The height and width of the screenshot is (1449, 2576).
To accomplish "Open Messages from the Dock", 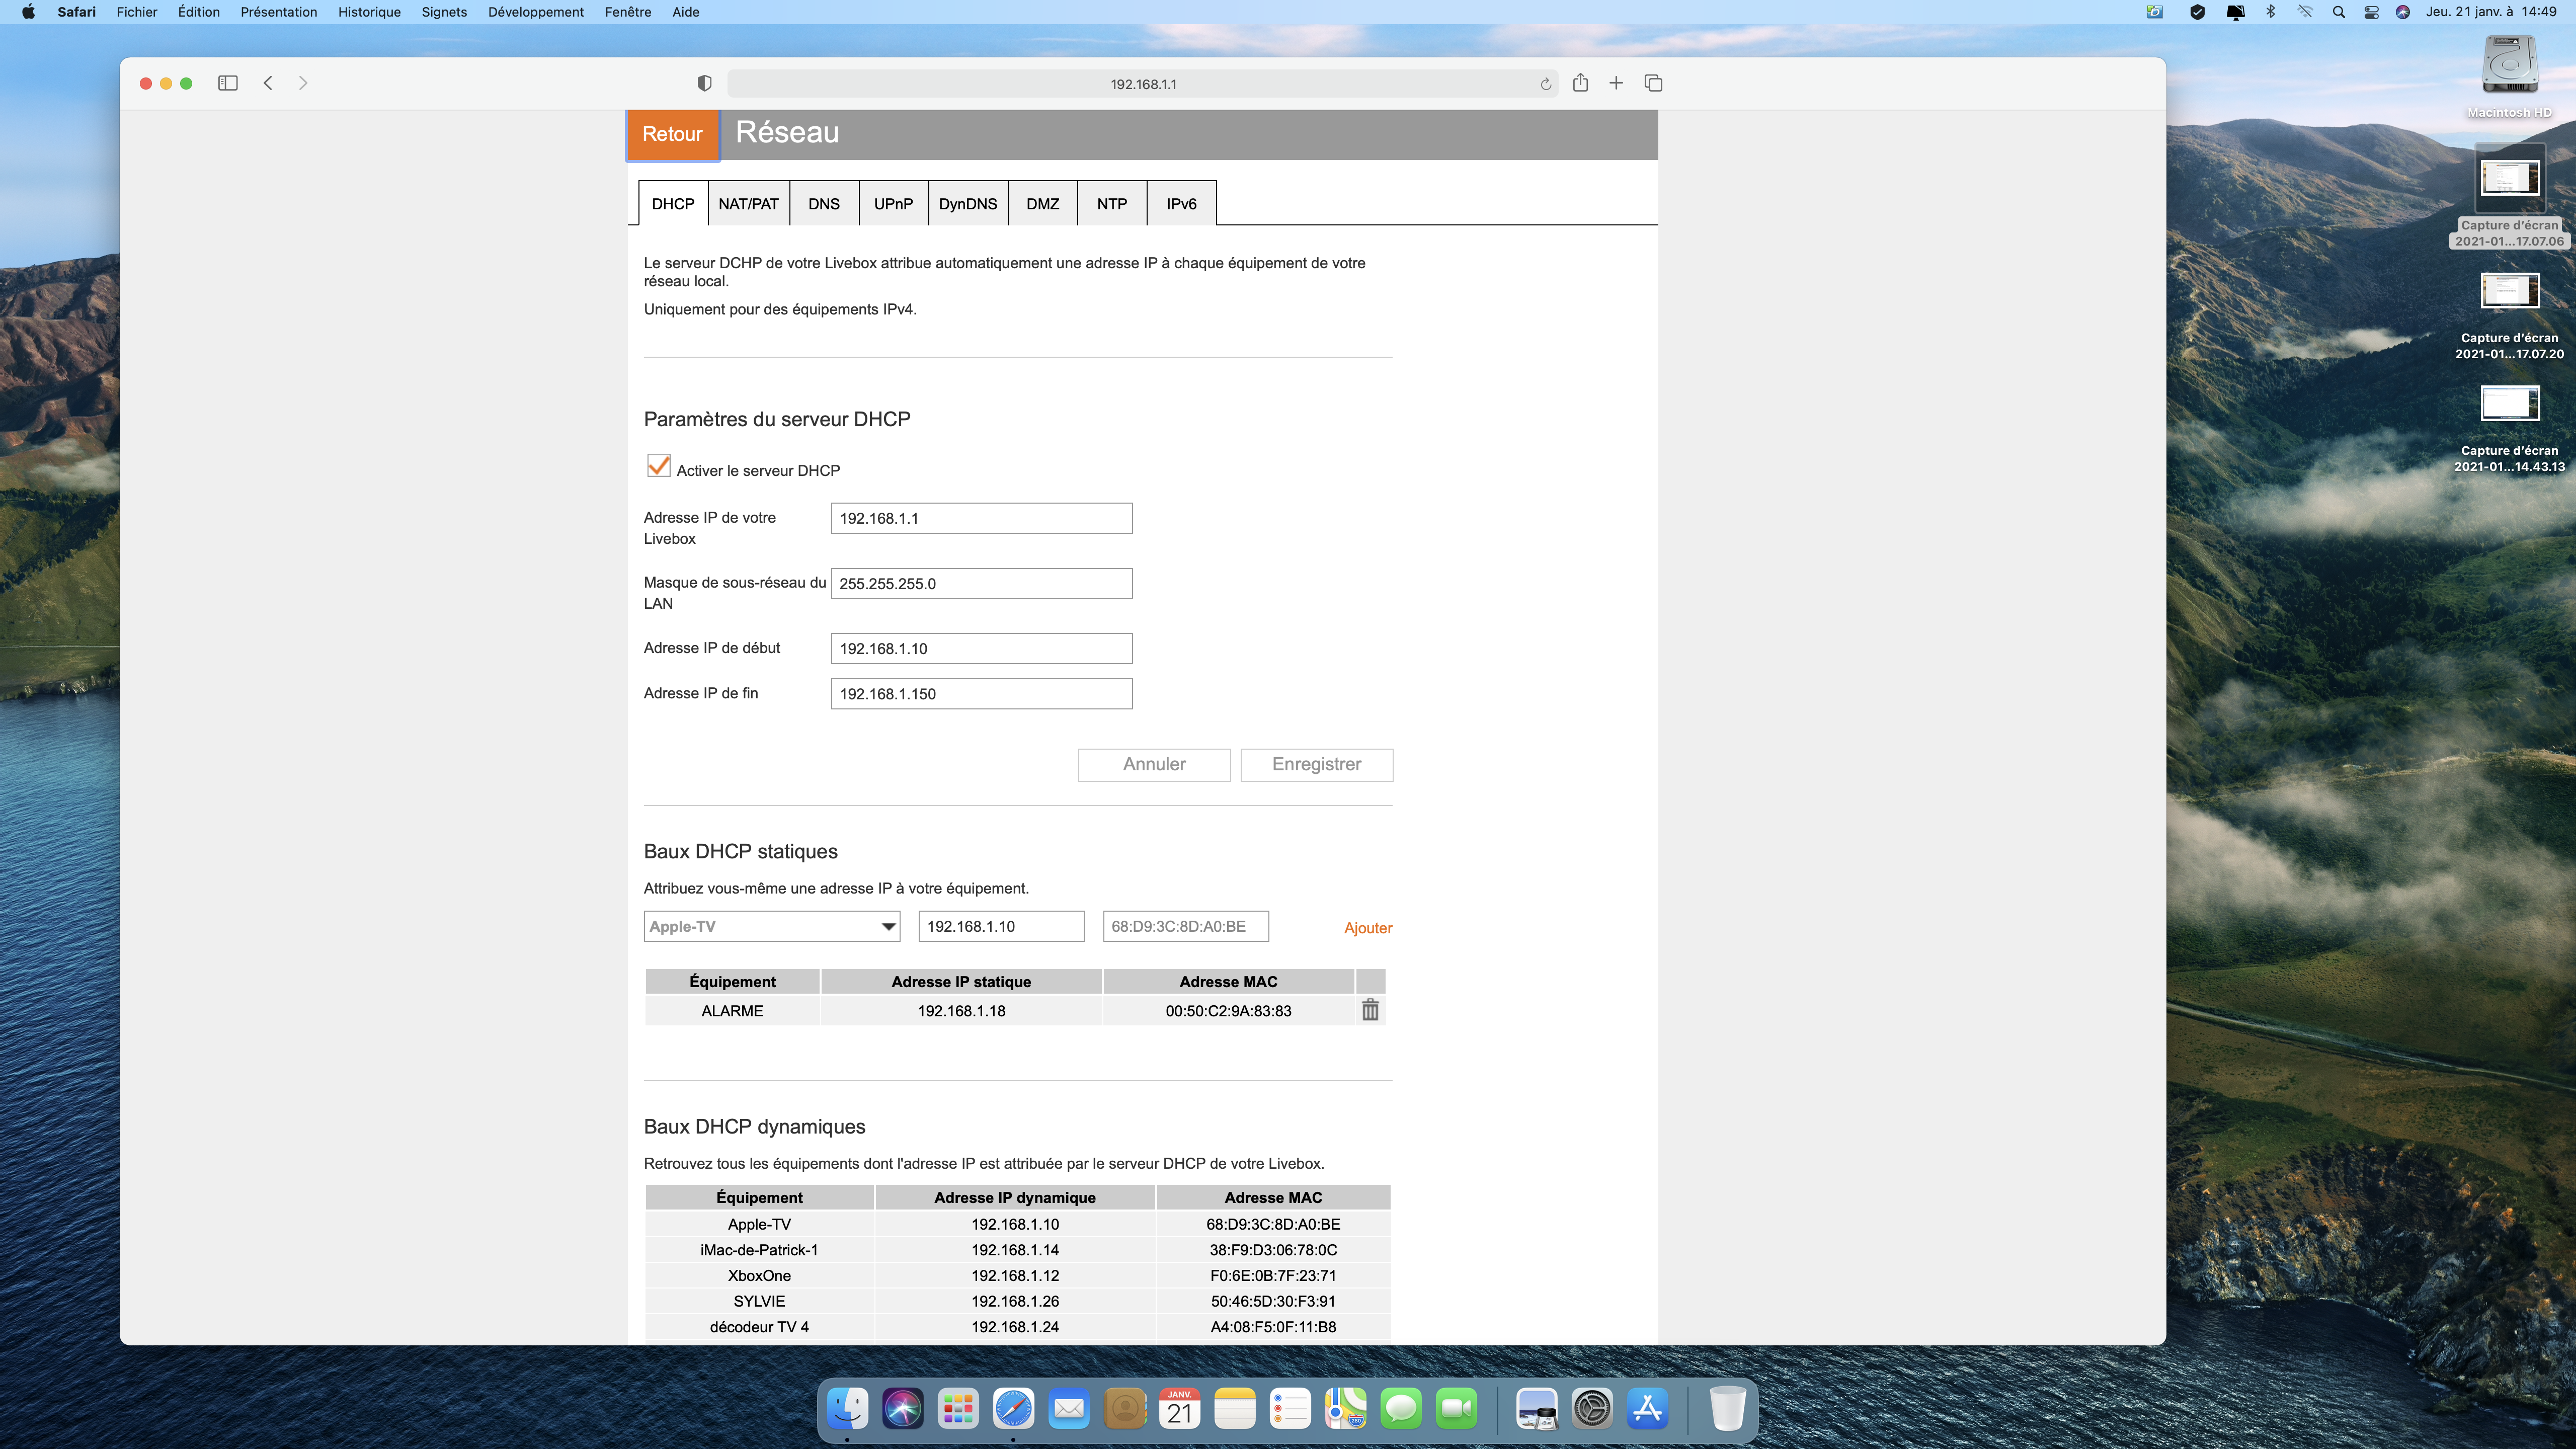I will [x=1401, y=1409].
